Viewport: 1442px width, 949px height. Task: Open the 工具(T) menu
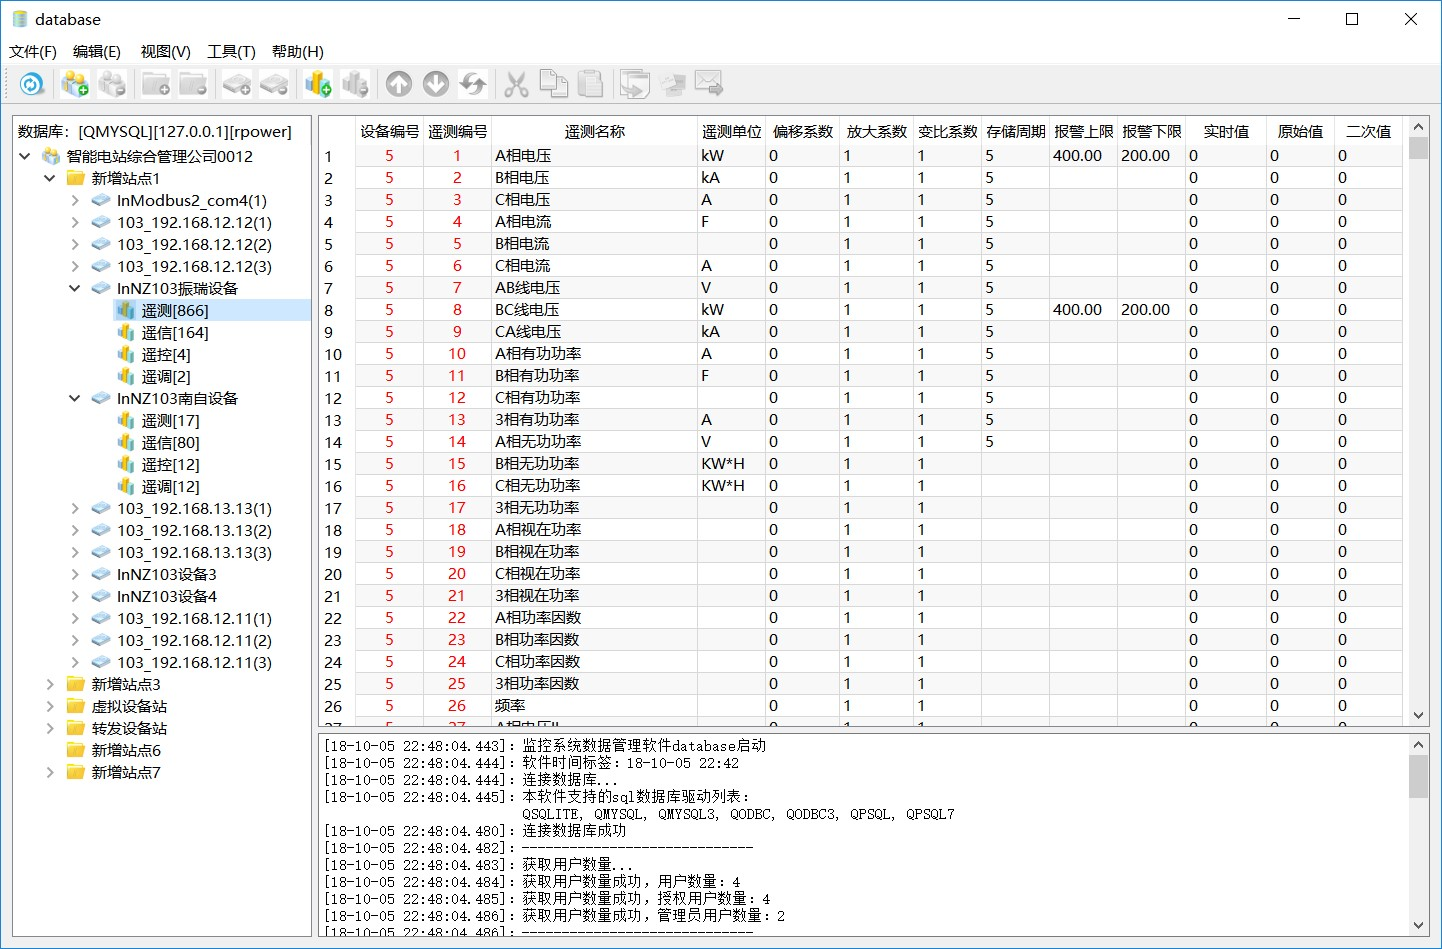coord(231,52)
